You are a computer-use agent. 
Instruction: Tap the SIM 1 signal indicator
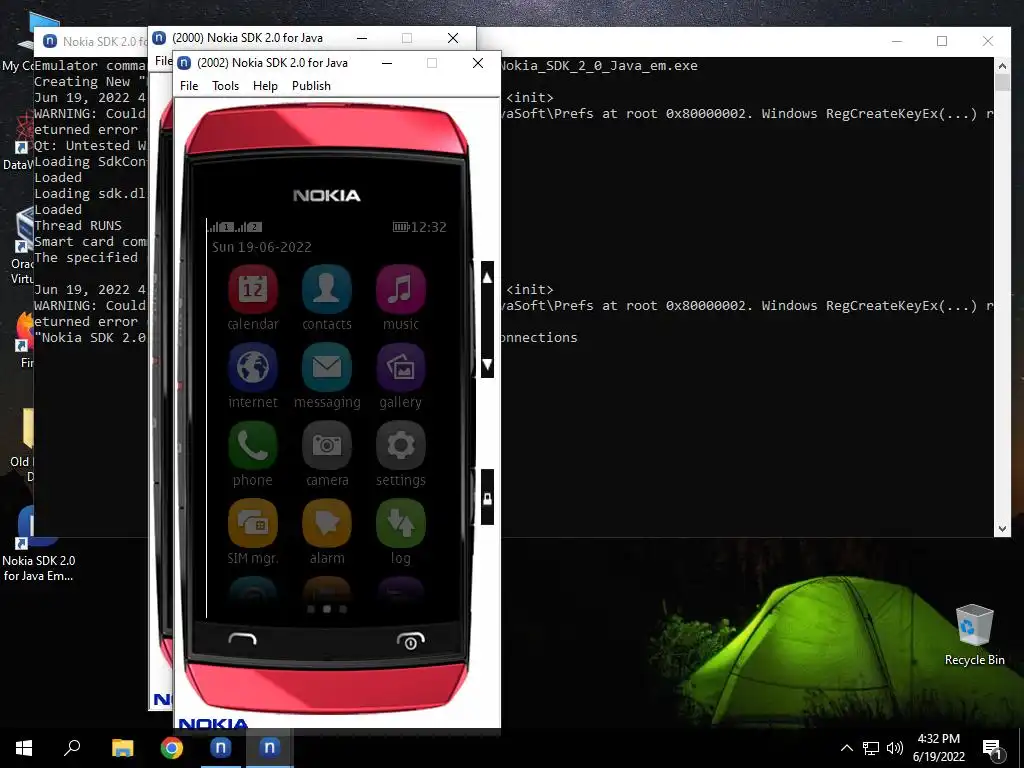coord(220,227)
